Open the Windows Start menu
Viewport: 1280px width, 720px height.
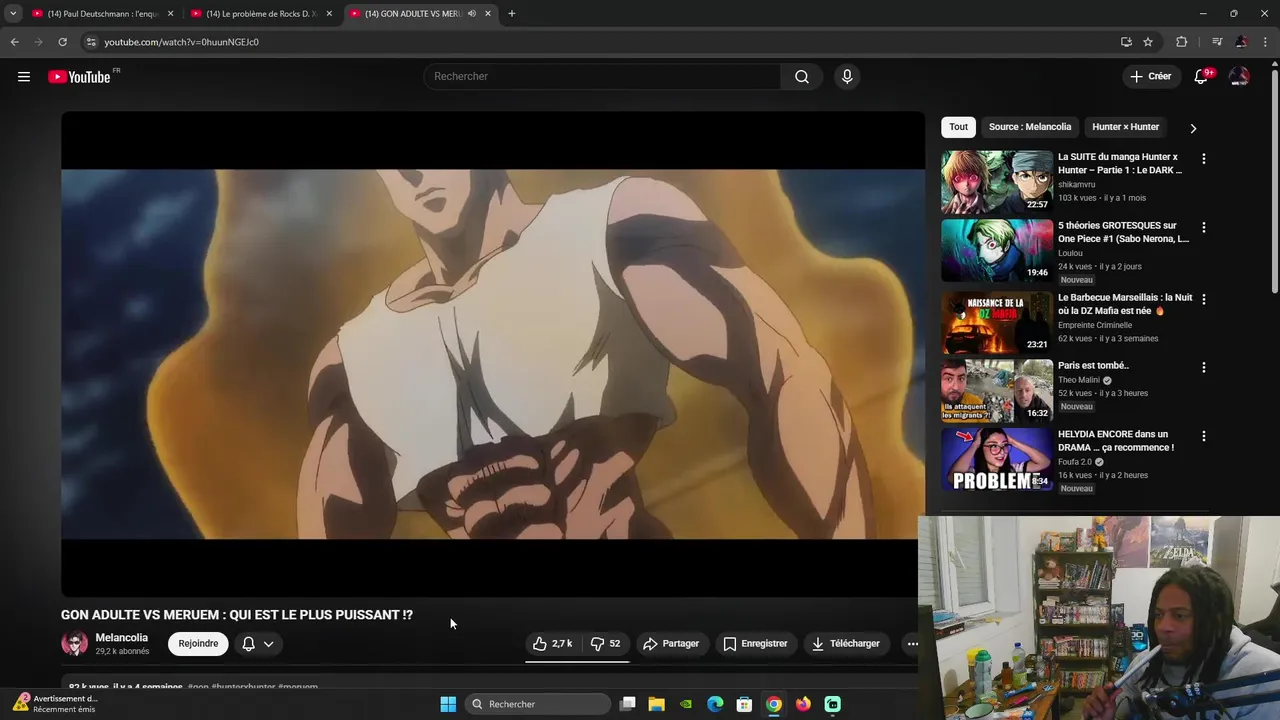448,704
